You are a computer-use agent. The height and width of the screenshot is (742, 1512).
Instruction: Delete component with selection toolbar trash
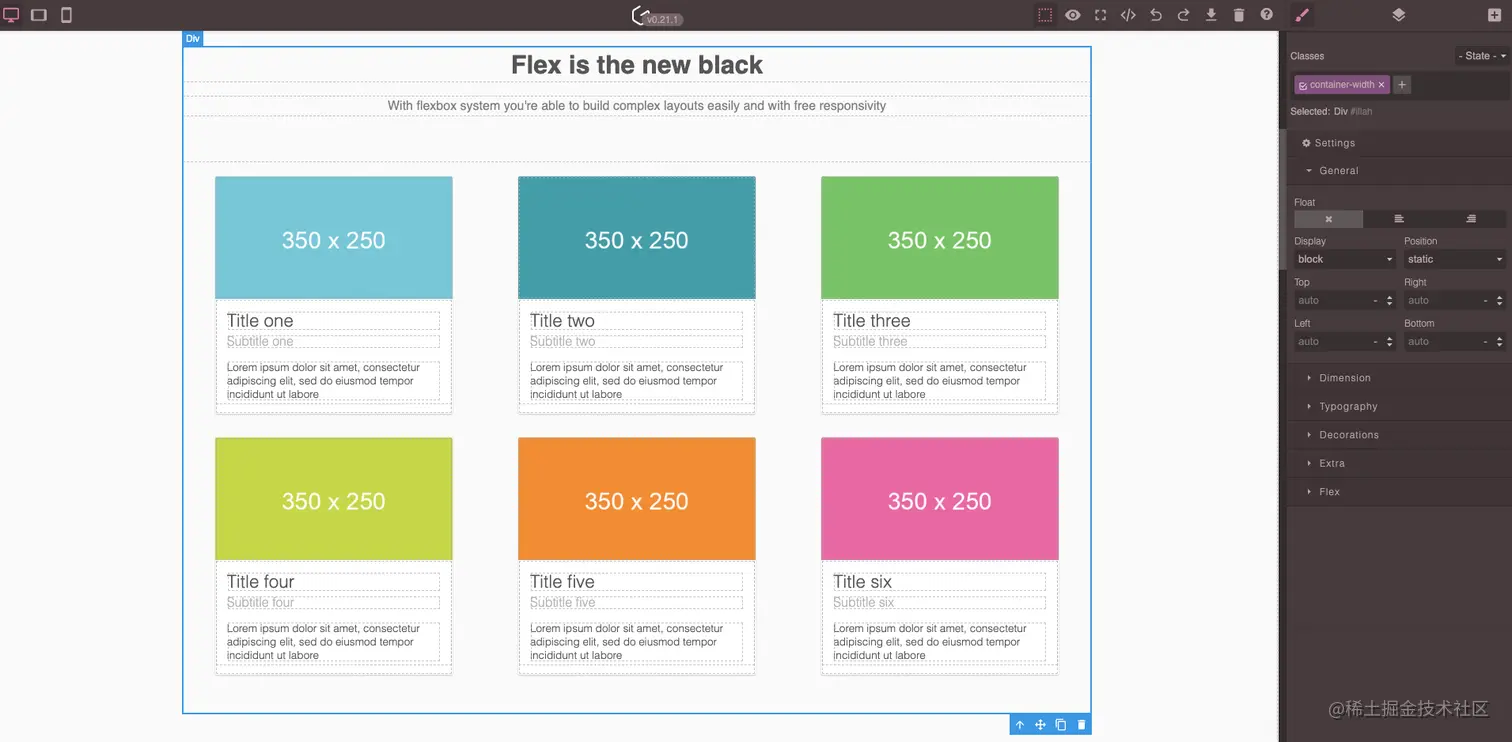[1081, 725]
